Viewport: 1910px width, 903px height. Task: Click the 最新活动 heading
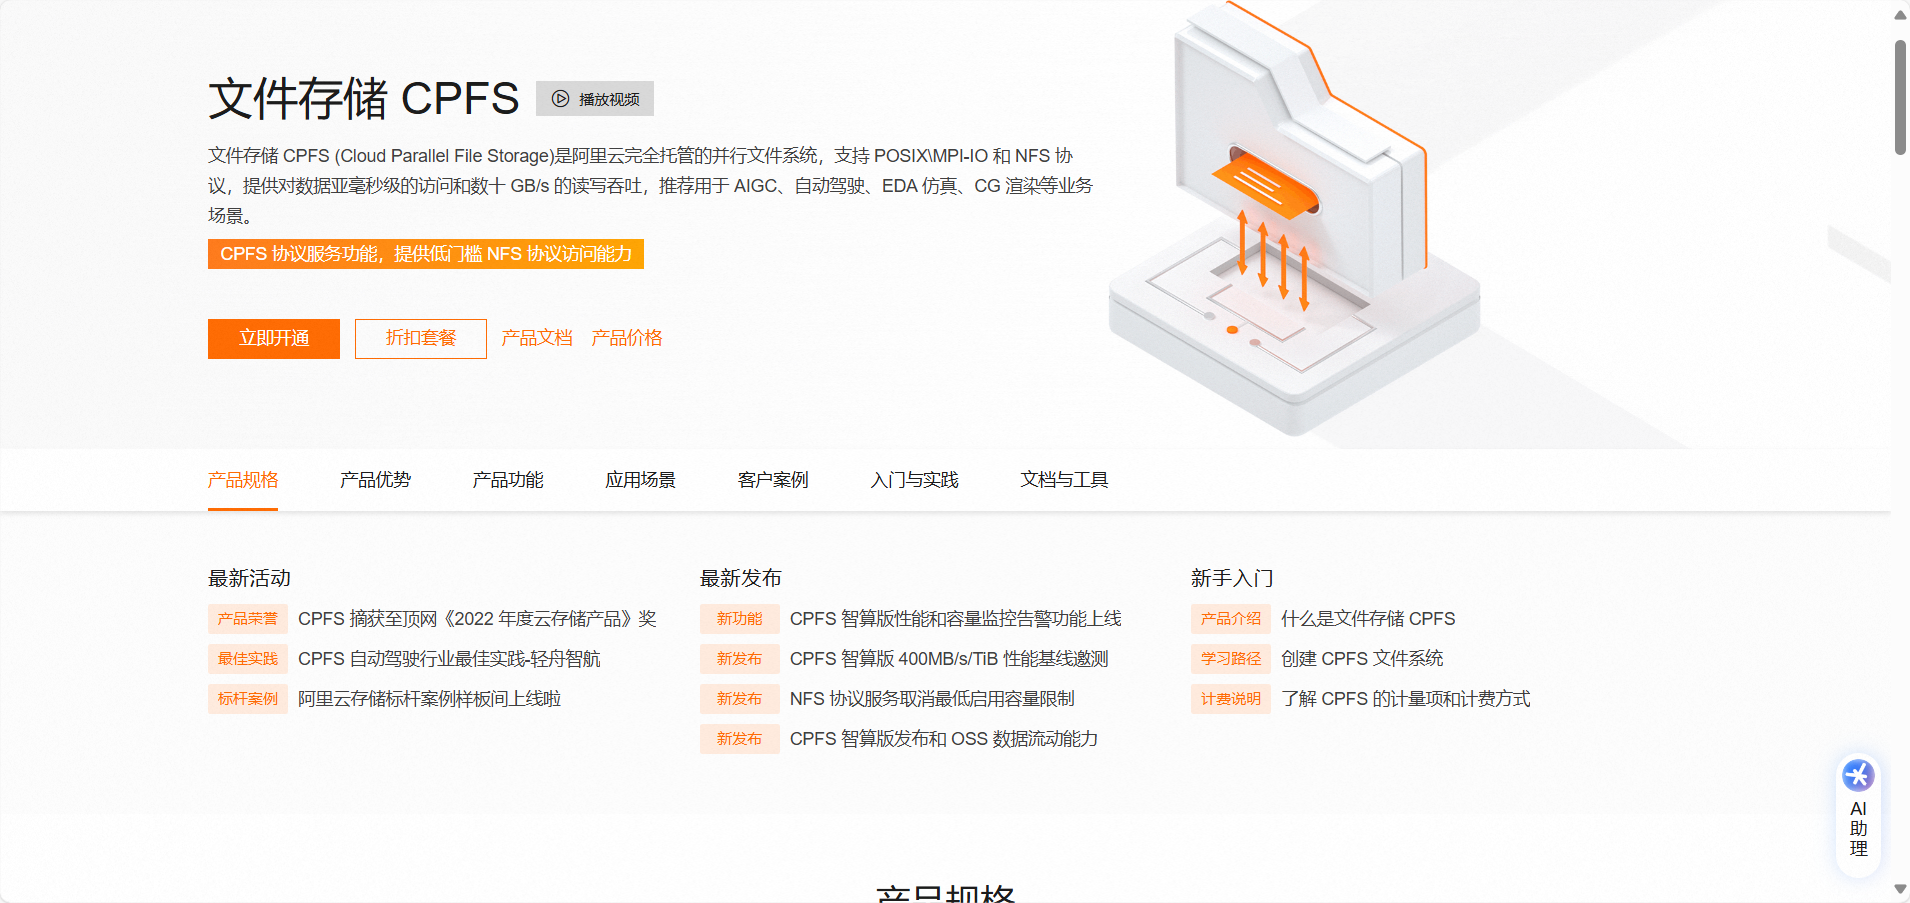point(249,578)
